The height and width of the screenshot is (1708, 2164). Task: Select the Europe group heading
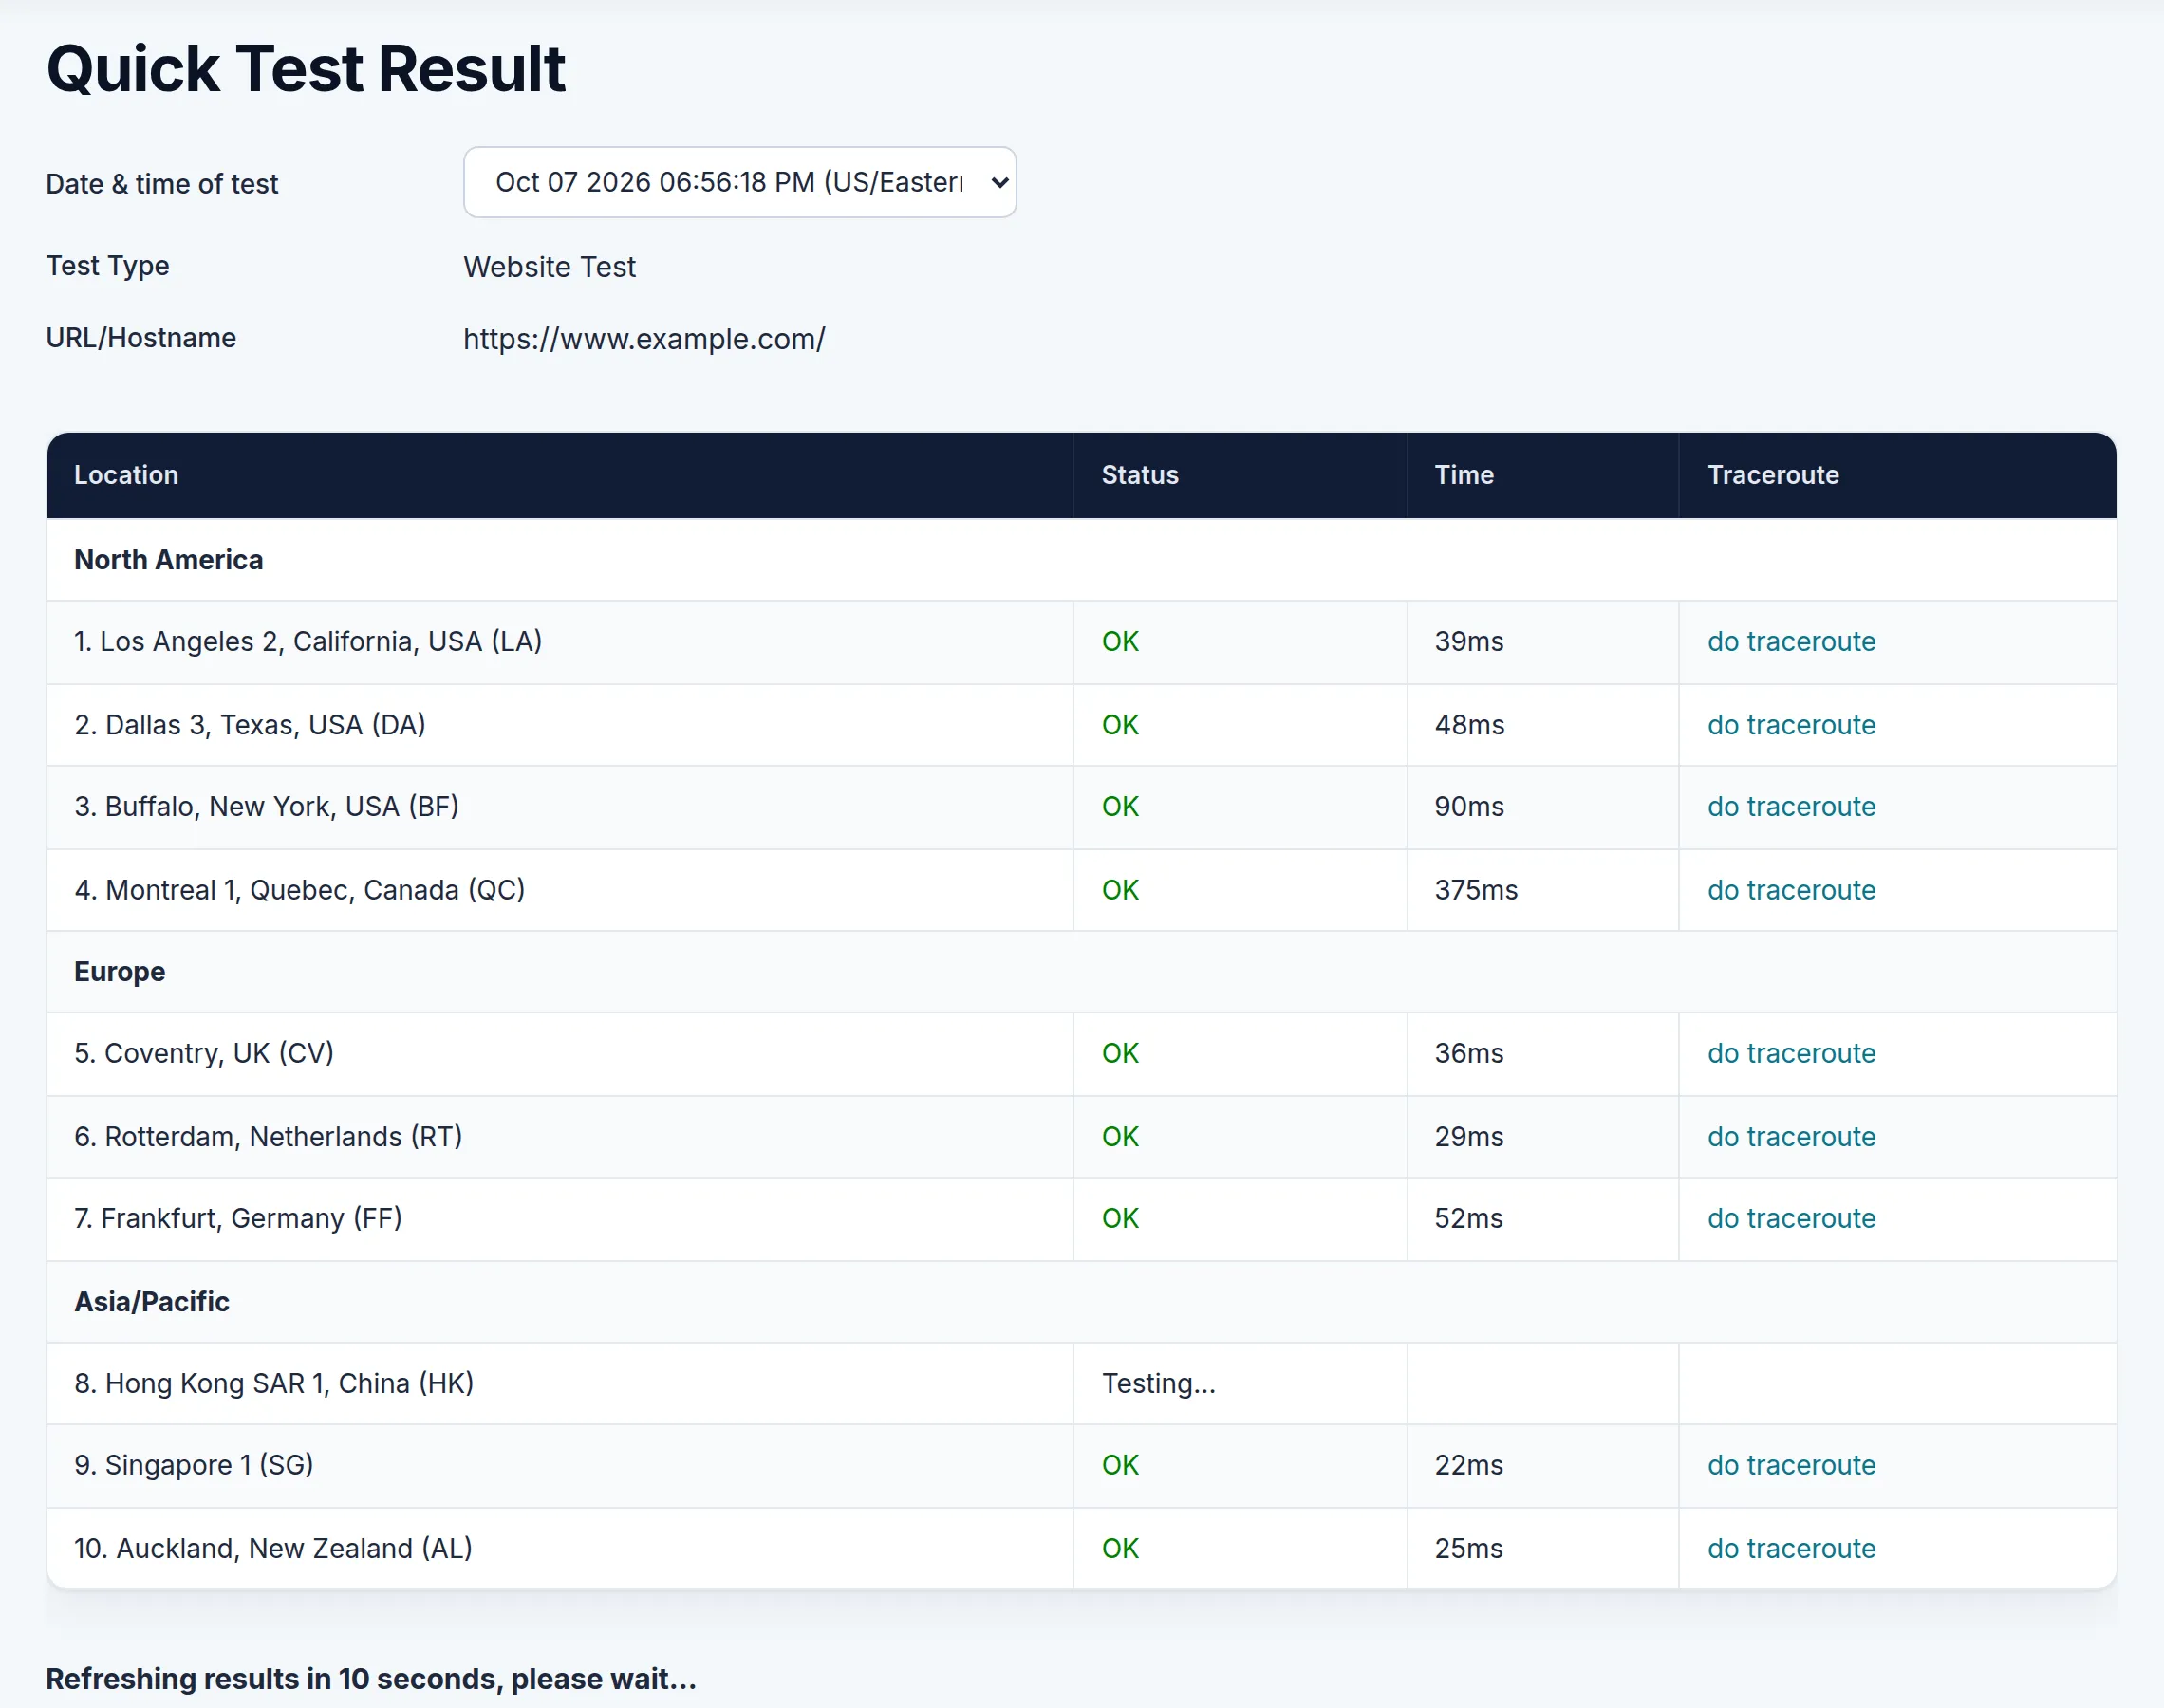coord(120,972)
